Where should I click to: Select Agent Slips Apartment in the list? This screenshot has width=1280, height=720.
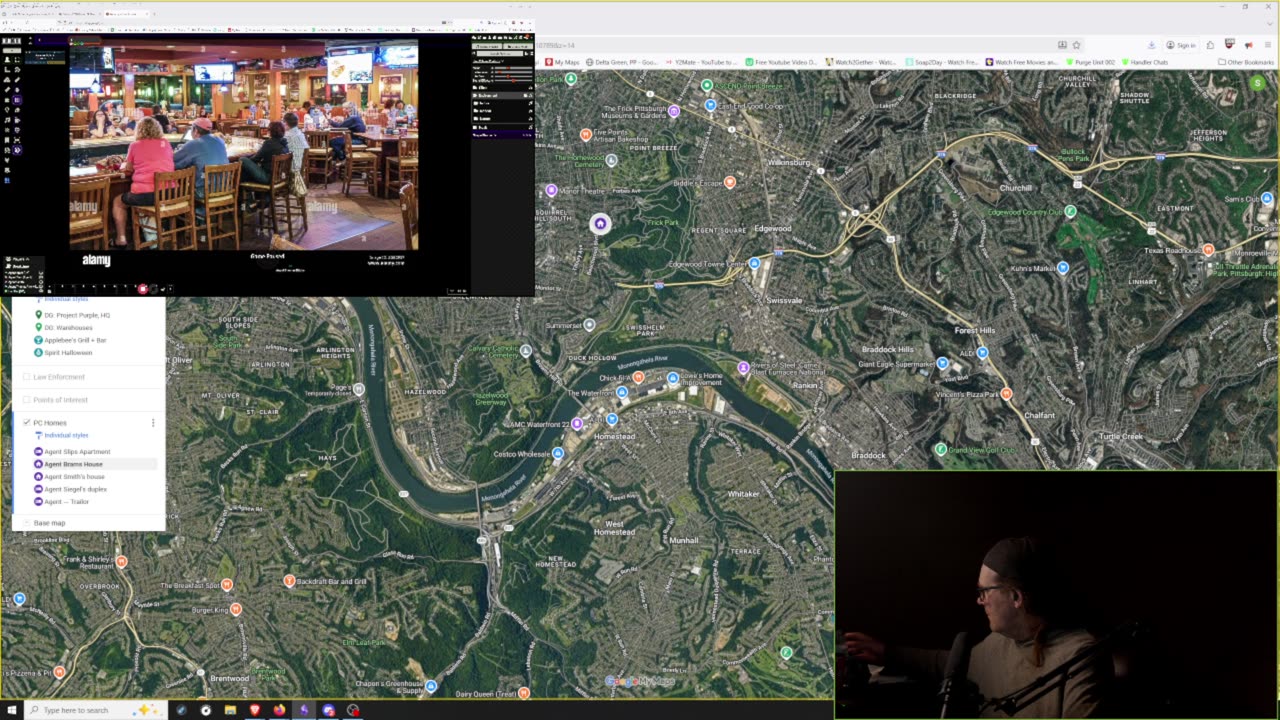pyautogui.click(x=77, y=452)
